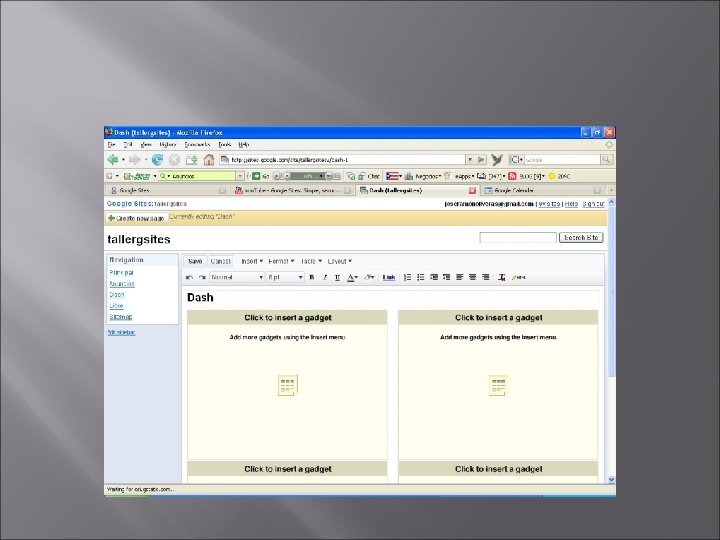Click the Create new page button
Screen dimensions: 720x540
click(136, 219)
